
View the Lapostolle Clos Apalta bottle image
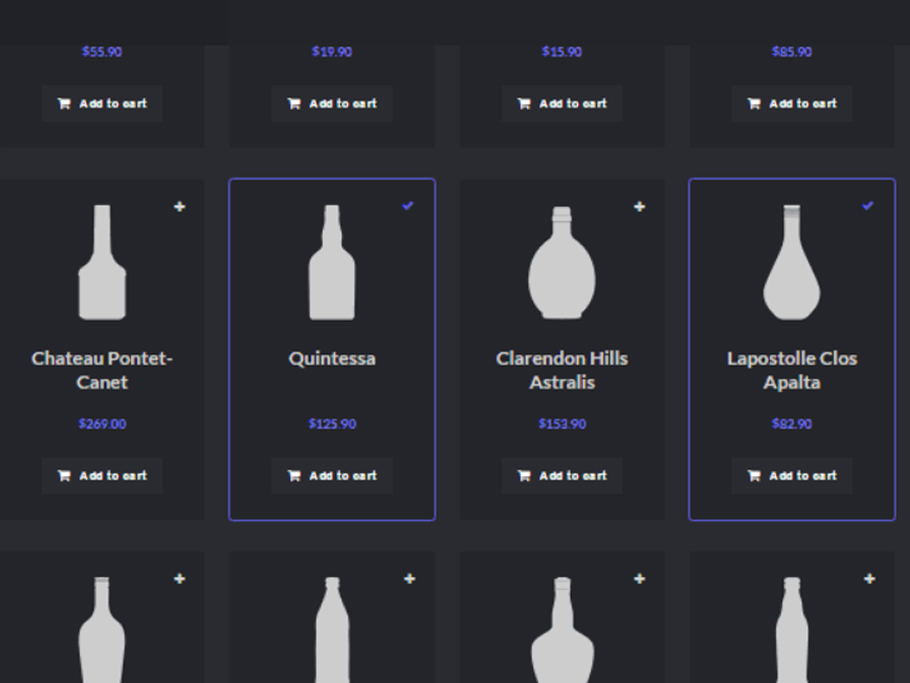pos(792,263)
